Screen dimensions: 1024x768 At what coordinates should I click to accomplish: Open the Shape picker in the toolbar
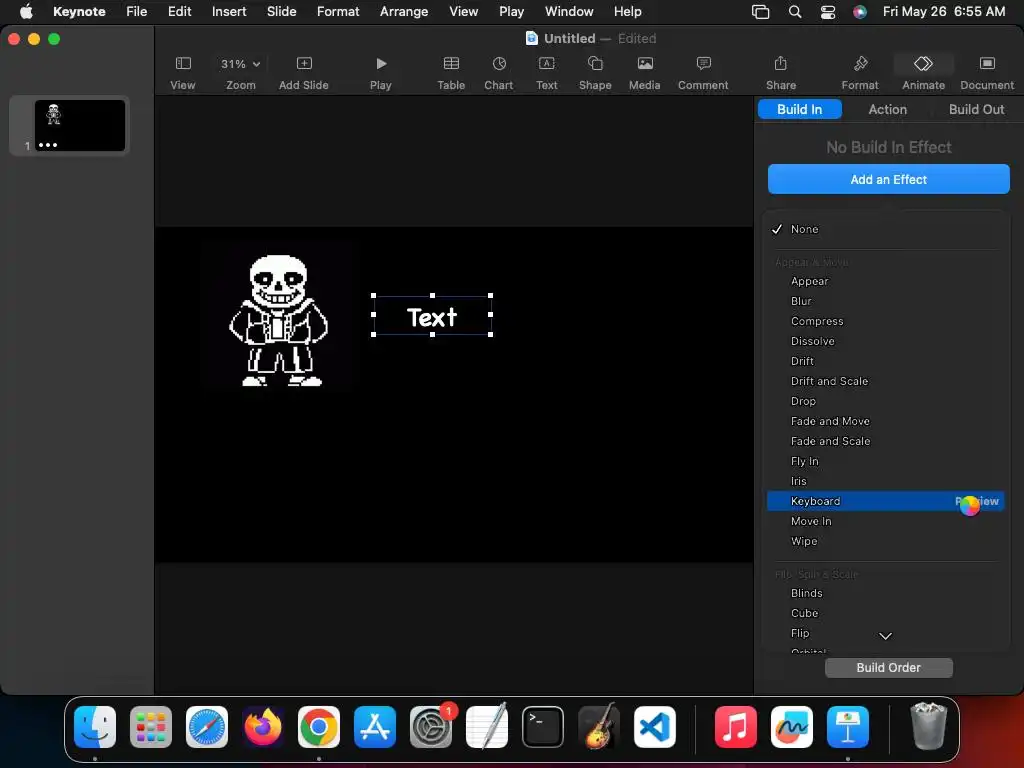coord(595,72)
